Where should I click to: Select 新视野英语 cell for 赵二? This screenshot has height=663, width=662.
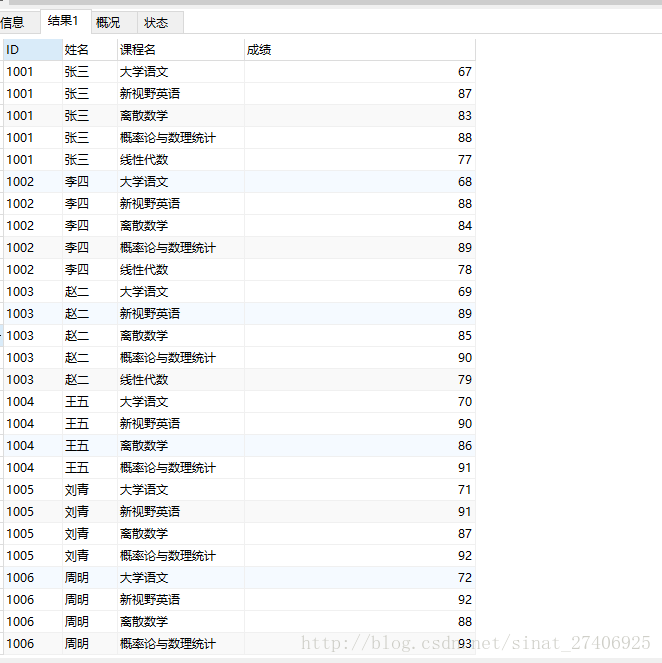[181, 314]
